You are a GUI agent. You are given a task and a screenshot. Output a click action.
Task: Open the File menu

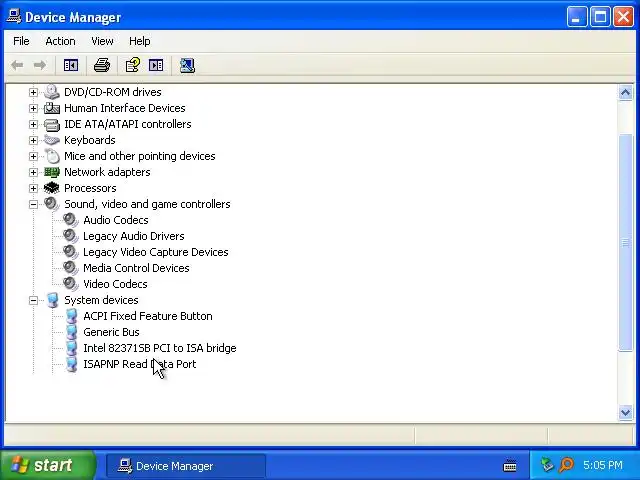click(21, 41)
